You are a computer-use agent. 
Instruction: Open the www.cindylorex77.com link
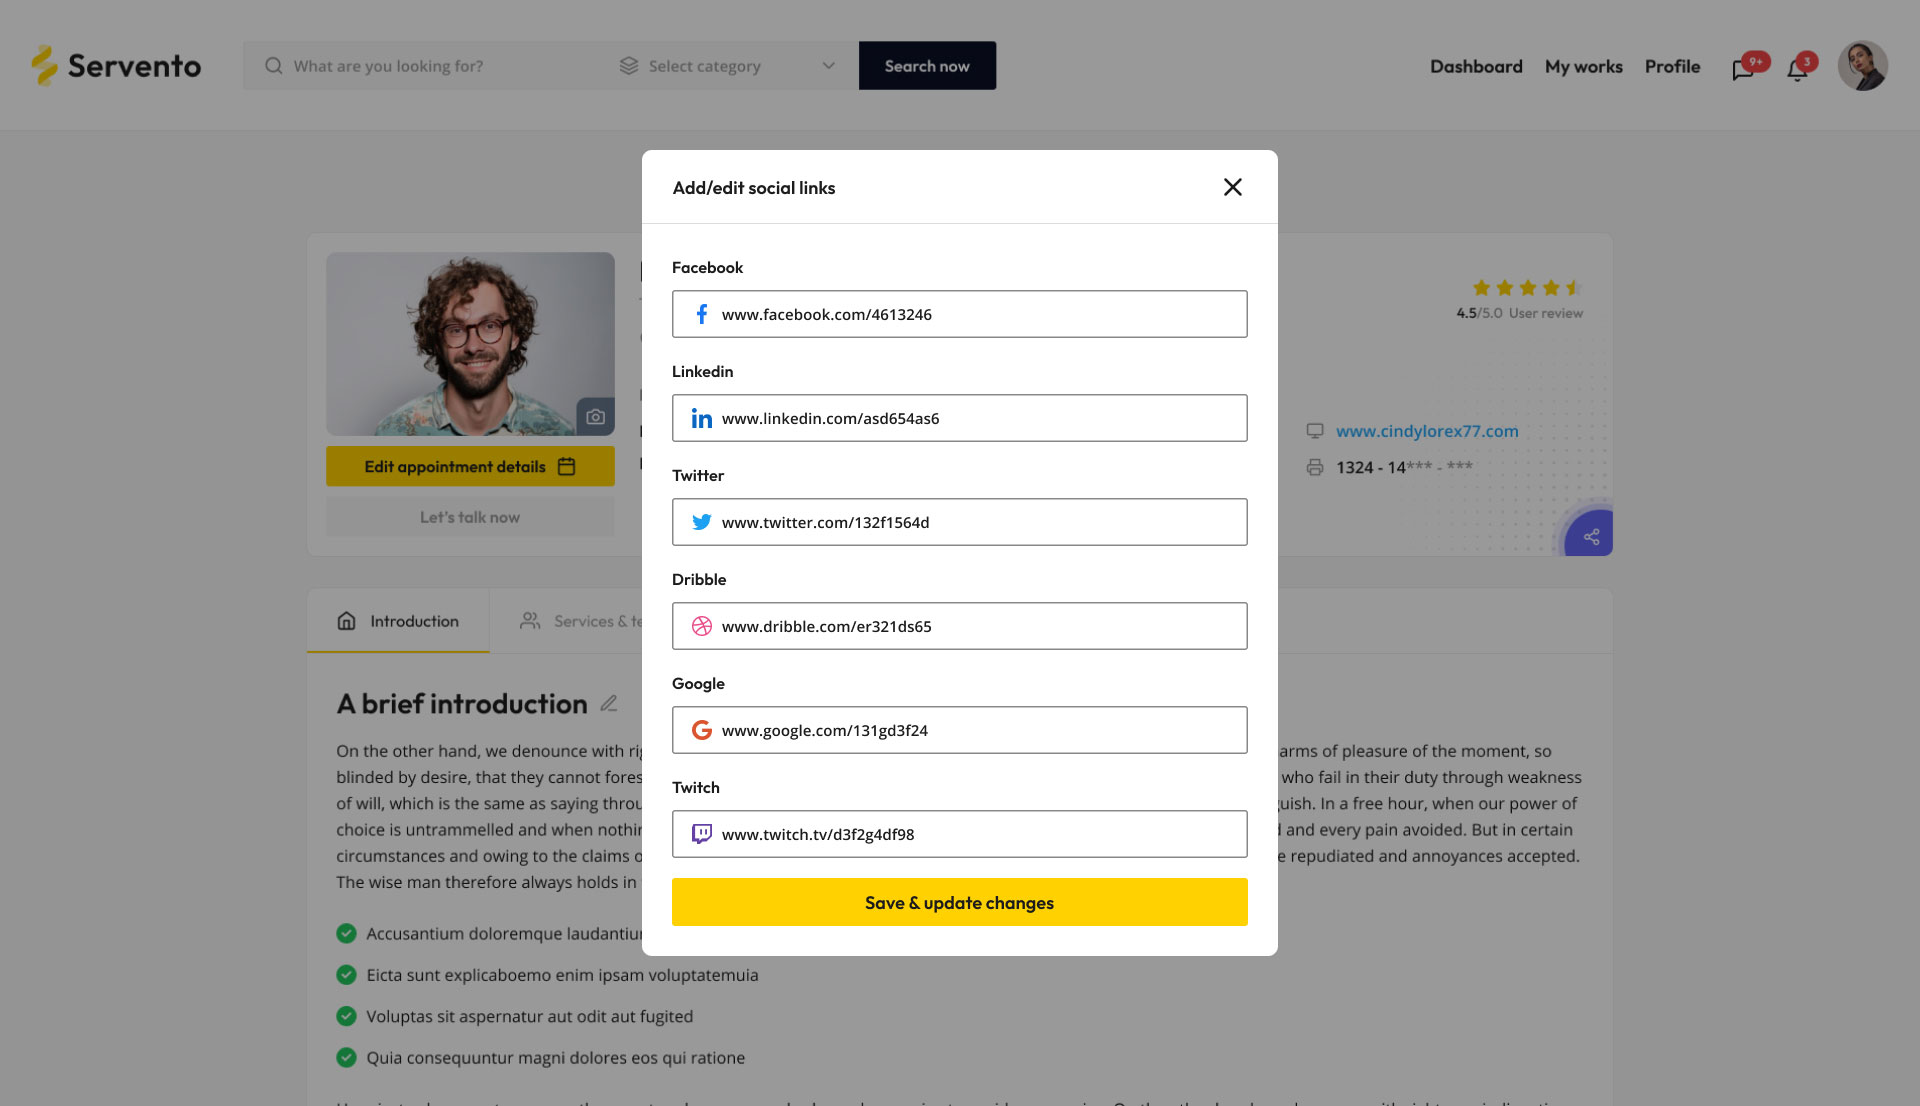point(1427,431)
